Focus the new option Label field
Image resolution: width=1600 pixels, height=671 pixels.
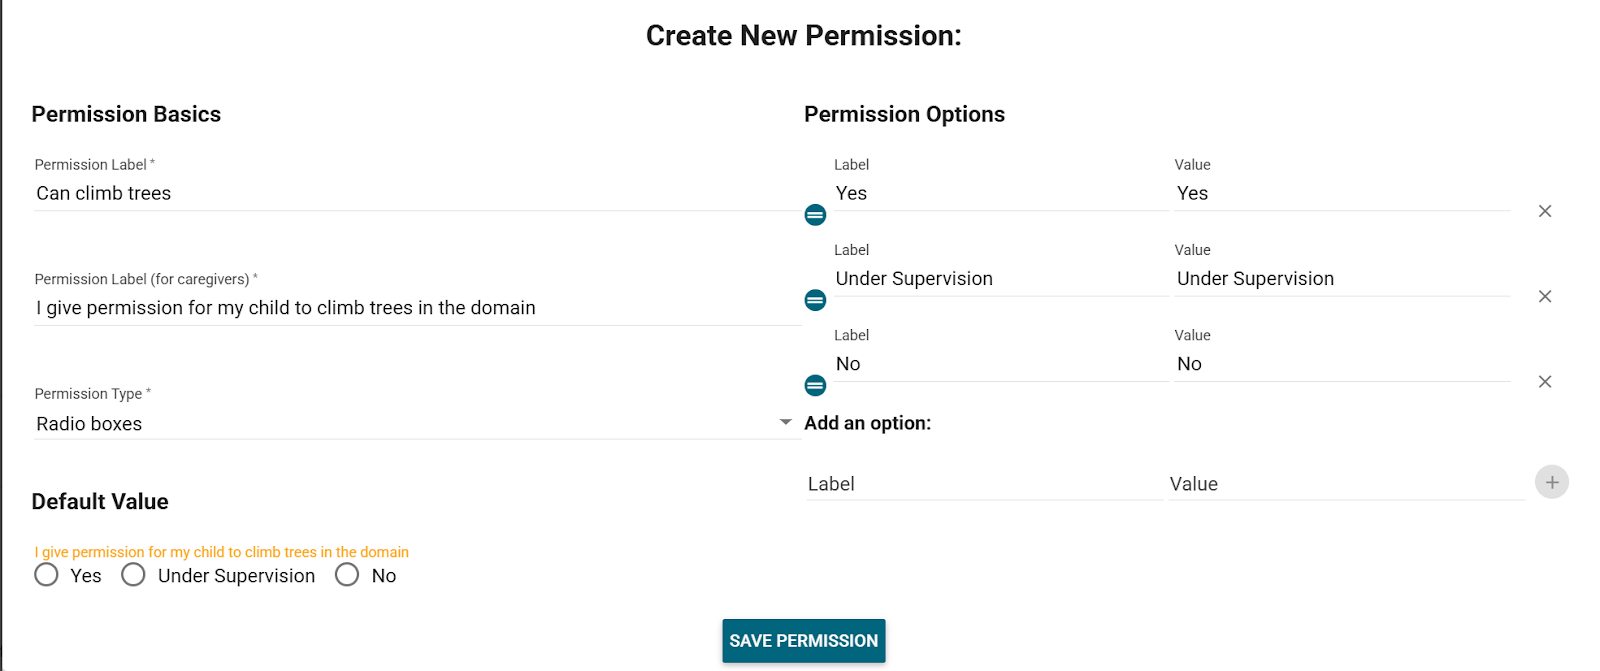tap(983, 484)
